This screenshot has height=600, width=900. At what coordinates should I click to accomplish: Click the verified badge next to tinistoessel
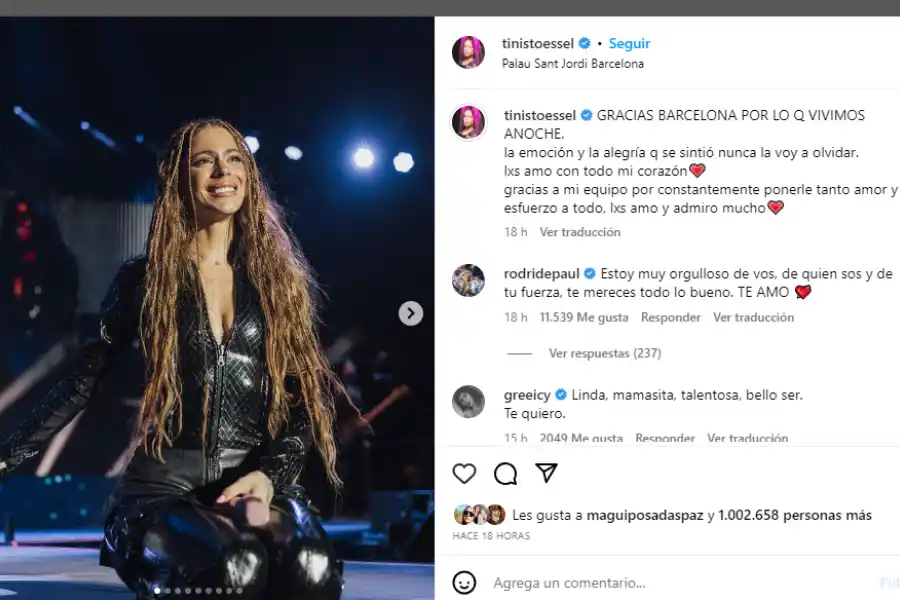[585, 43]
